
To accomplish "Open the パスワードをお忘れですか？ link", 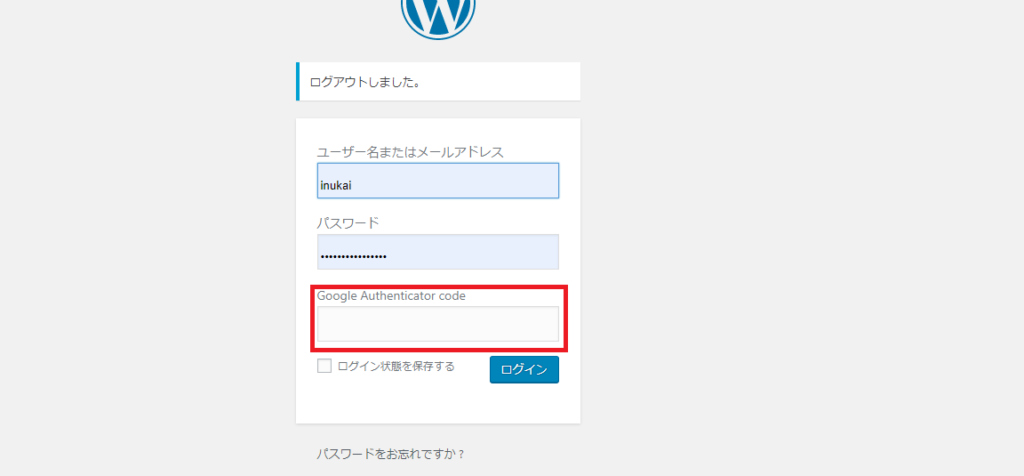I will click(391, 454).
